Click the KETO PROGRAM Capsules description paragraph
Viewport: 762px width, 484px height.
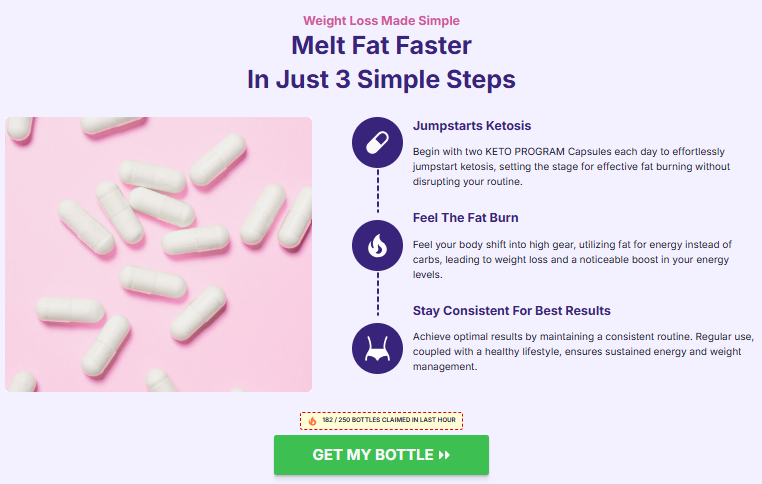click(572, 167)
